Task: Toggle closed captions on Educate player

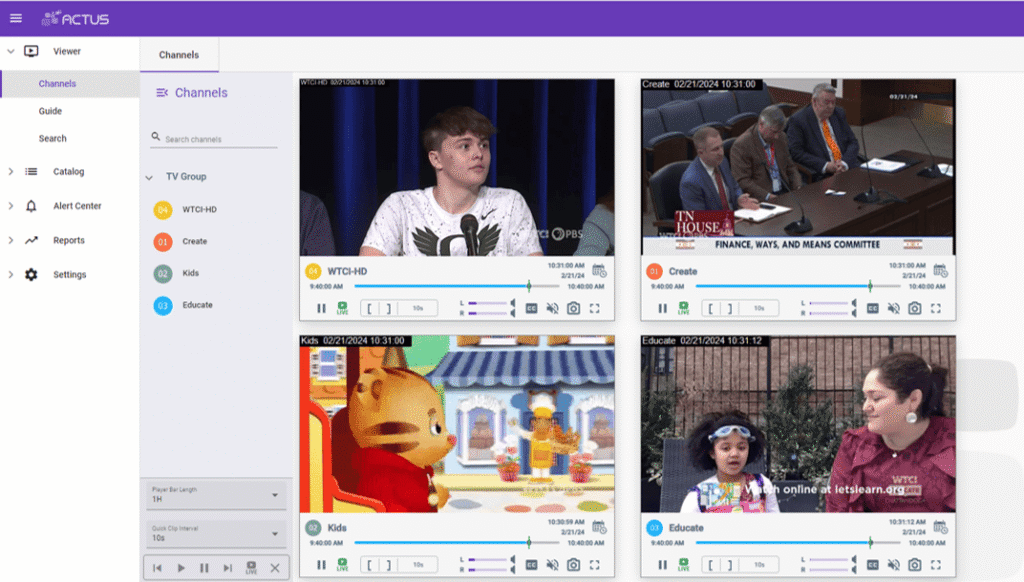Action: point(872,565)
